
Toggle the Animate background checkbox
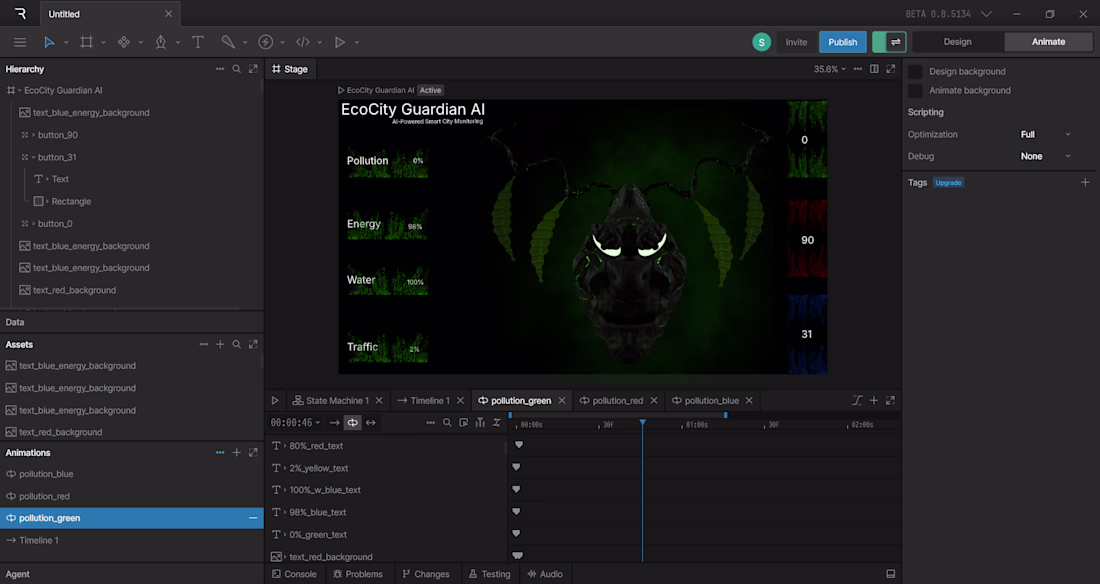(915, 91)
